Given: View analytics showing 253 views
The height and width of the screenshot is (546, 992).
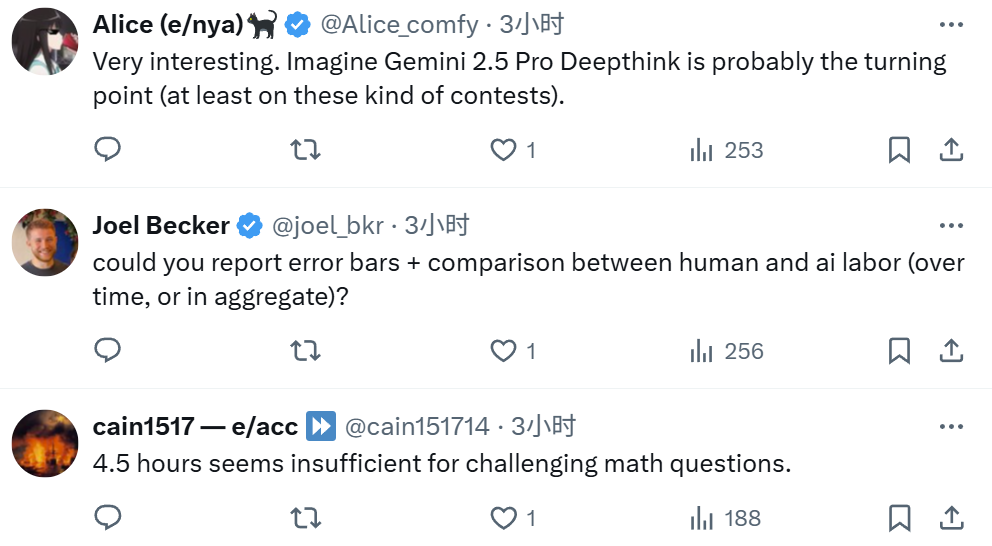Looking at the screenshot, I should coord(727,150).
